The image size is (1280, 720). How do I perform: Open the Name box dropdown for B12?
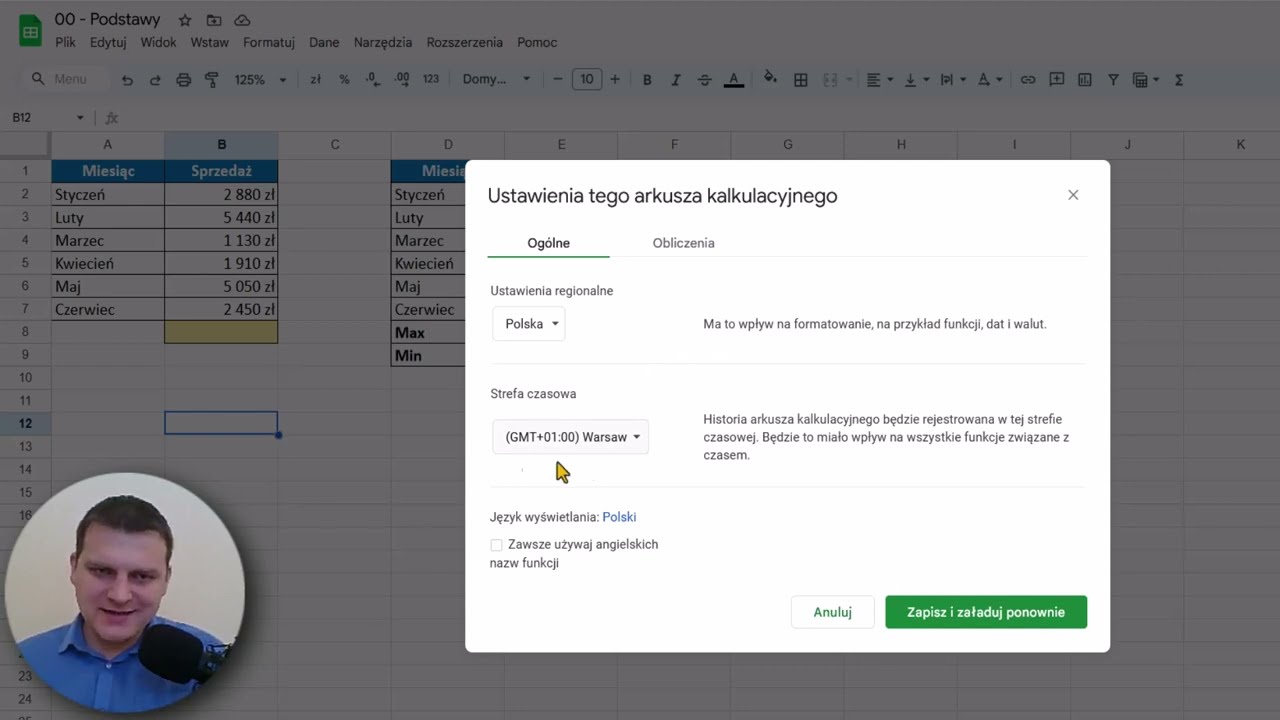80,118
